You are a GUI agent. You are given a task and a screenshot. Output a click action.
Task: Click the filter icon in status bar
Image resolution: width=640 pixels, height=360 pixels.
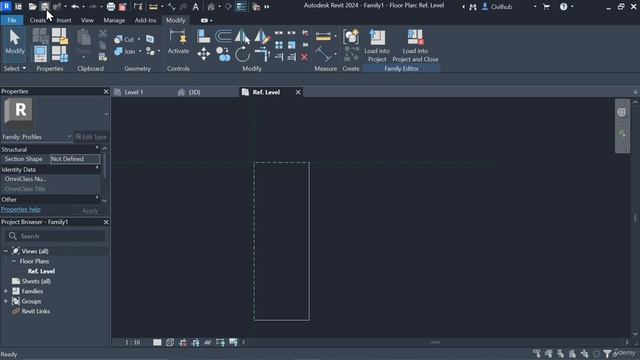click(607, 354)
